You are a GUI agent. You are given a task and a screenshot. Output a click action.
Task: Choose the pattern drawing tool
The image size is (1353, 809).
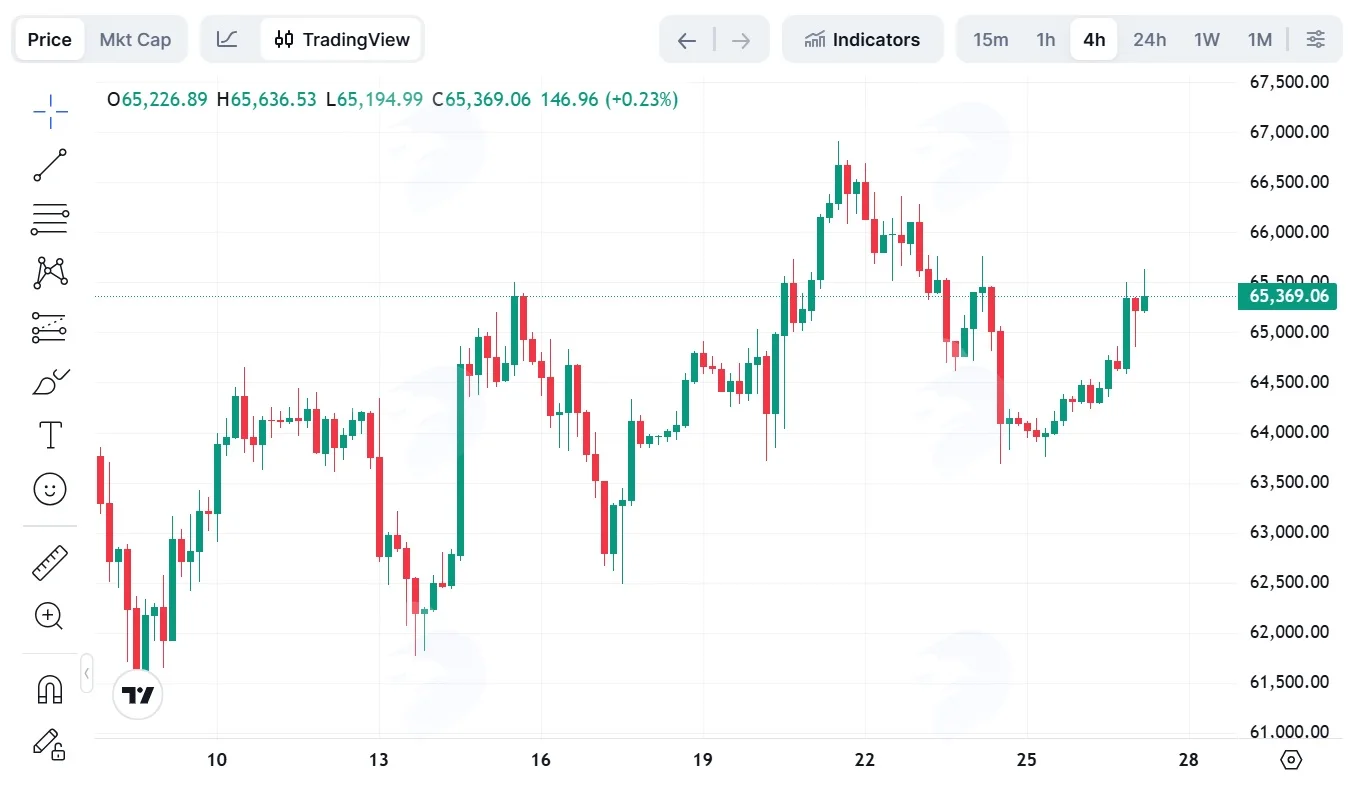50,273
